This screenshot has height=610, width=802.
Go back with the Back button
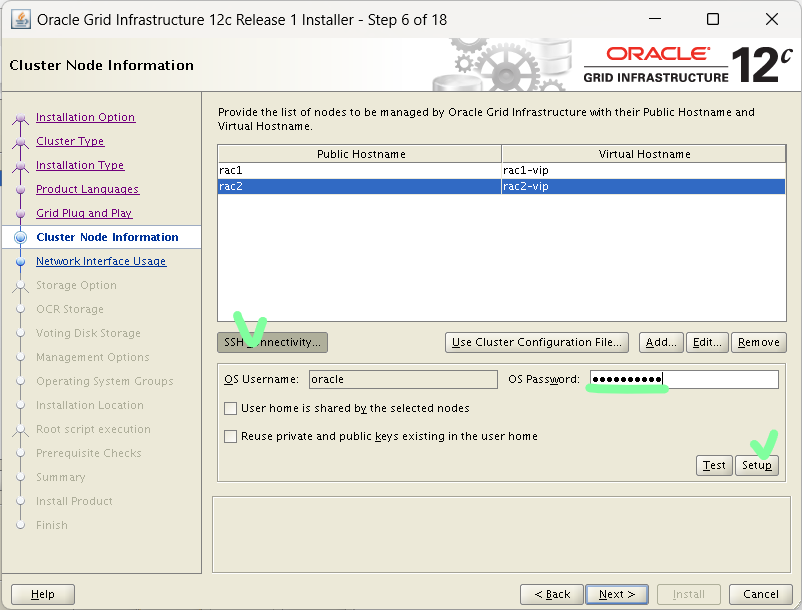pos(552,594)
